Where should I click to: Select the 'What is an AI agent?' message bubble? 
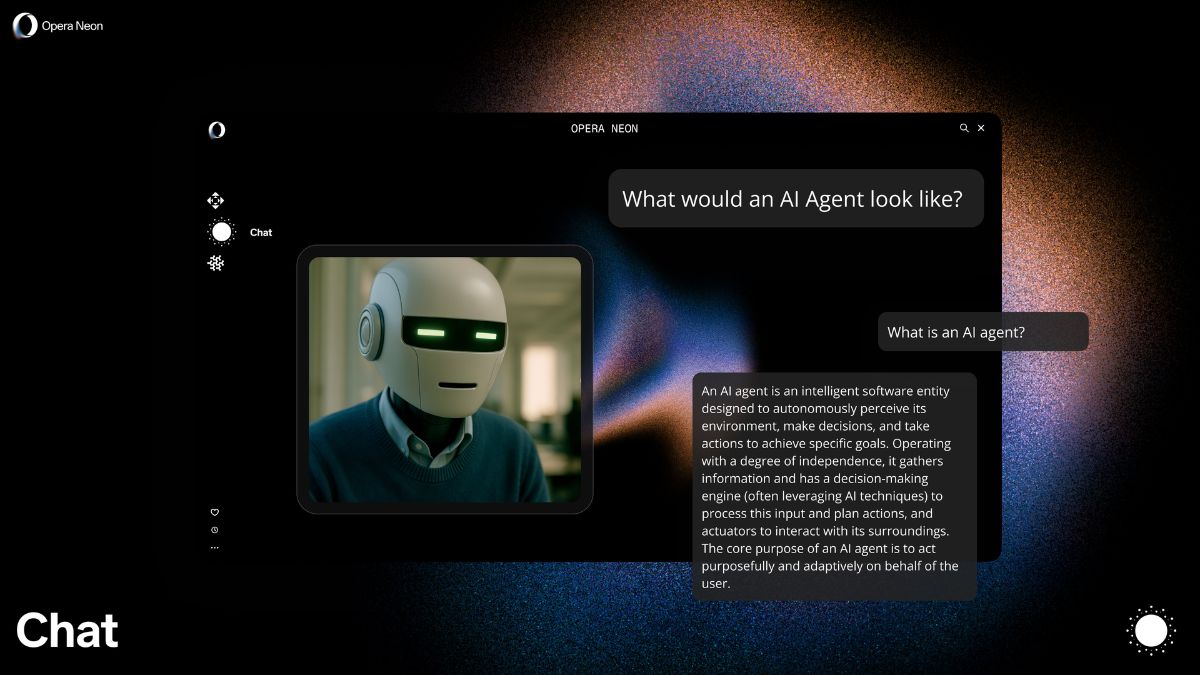pyautogui.click(x=983, y=331)
